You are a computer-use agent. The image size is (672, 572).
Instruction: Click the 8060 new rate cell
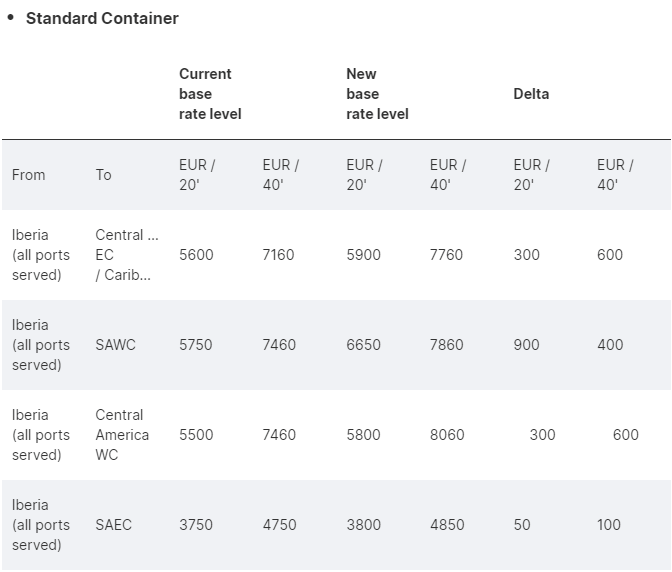click(x=446, y=435)
